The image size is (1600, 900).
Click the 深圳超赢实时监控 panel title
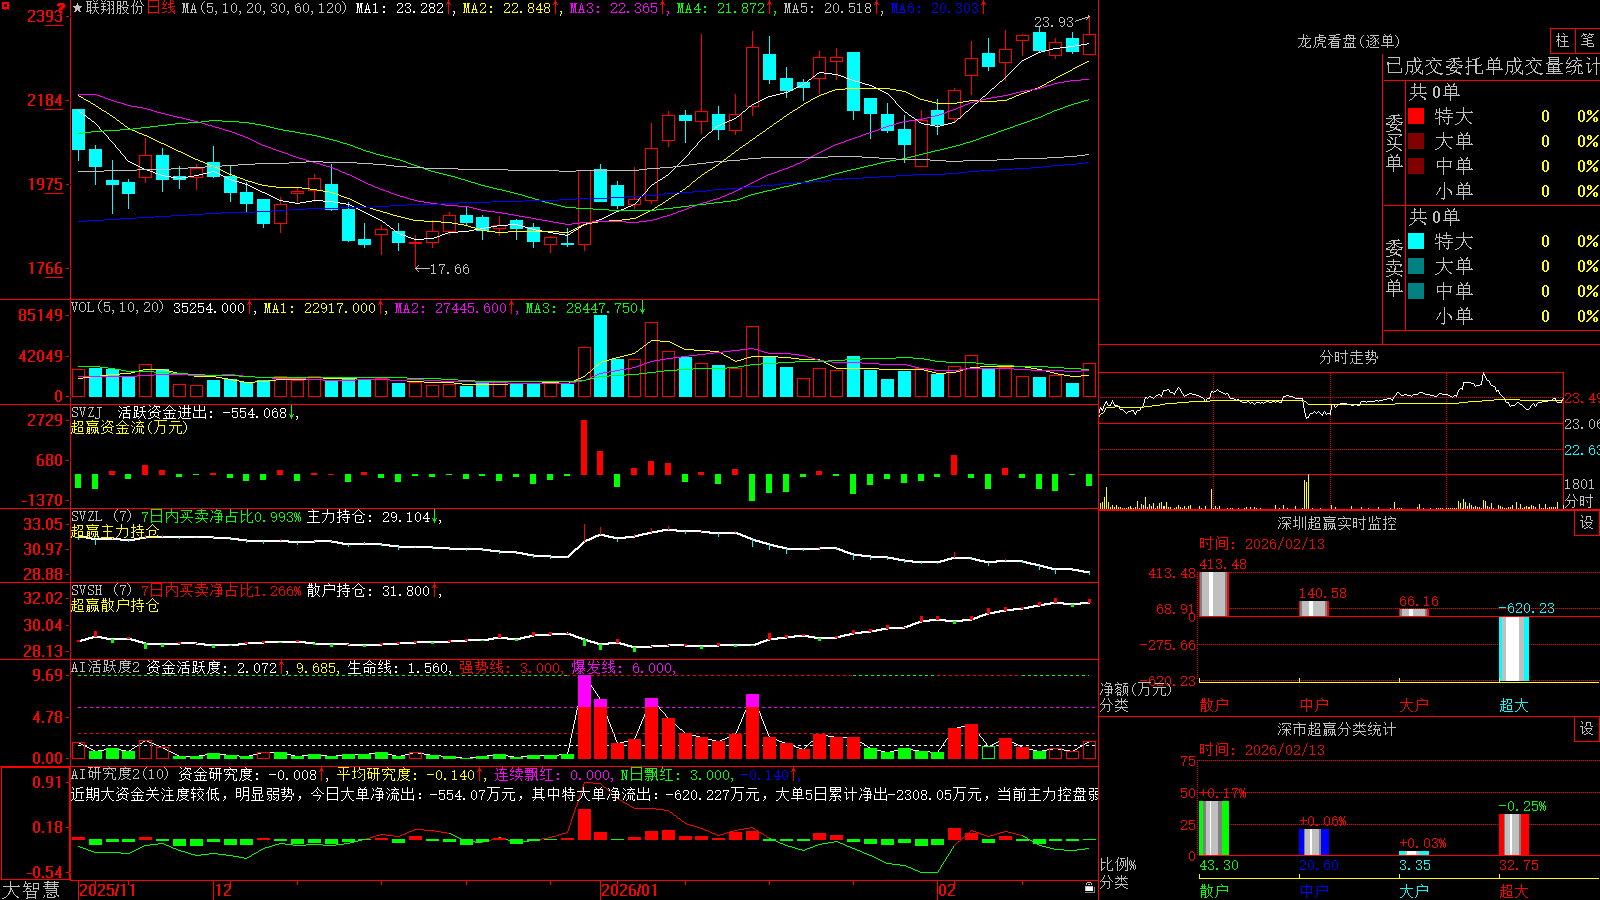tap(1336, 523)
